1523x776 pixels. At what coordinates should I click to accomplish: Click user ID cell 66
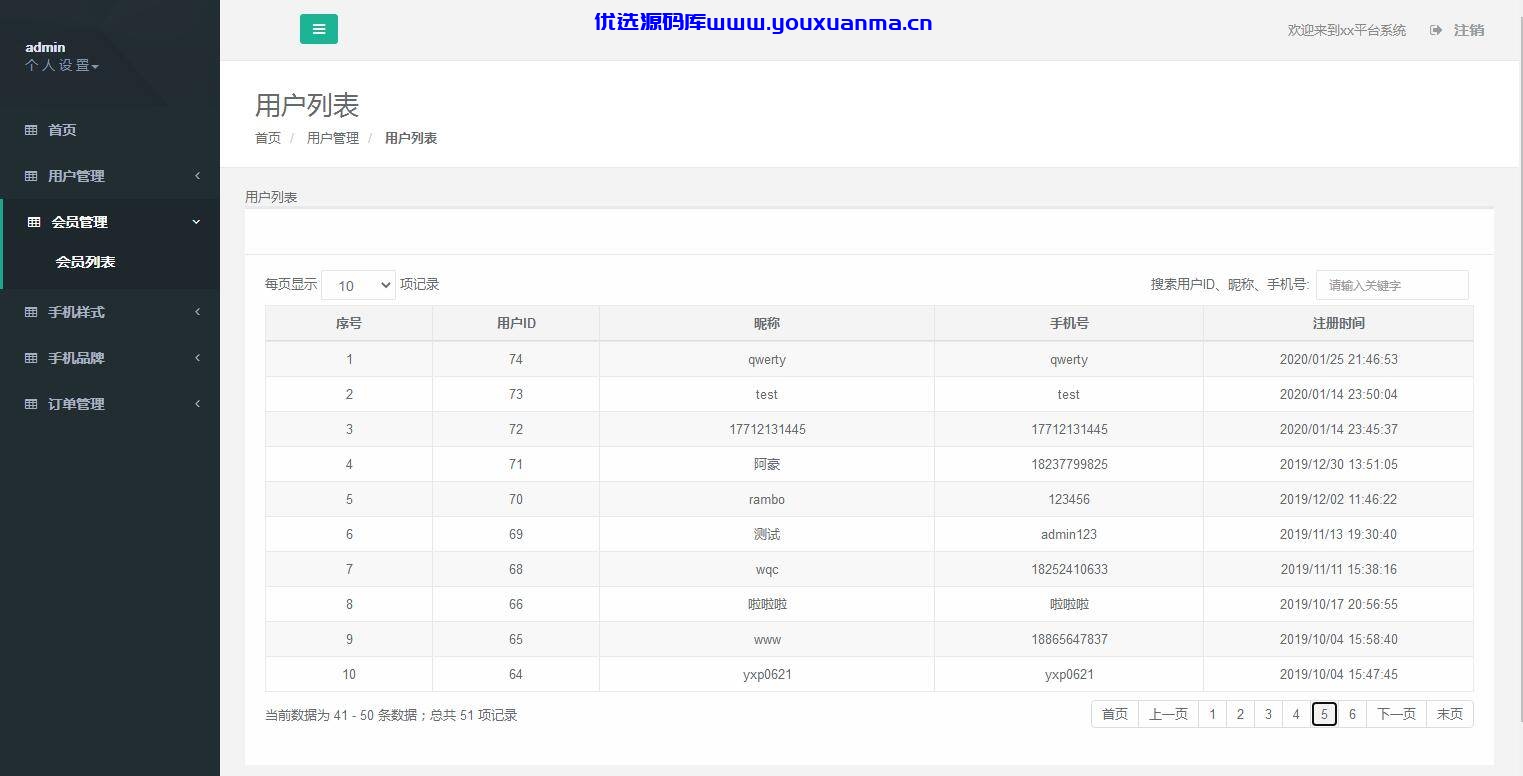tap(516, 604)
